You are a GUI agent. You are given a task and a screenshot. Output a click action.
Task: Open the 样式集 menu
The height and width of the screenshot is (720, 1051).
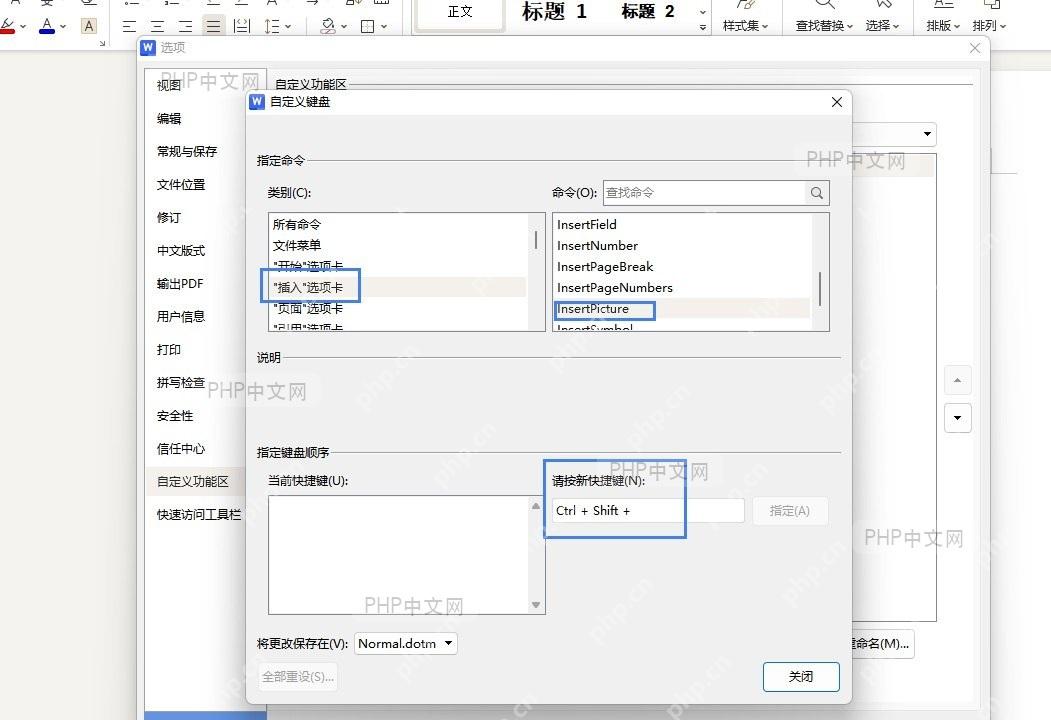click(745, 25)
